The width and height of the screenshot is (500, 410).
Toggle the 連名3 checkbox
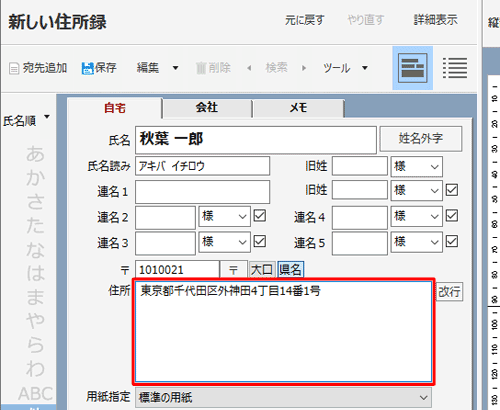(x=260, y=241)
